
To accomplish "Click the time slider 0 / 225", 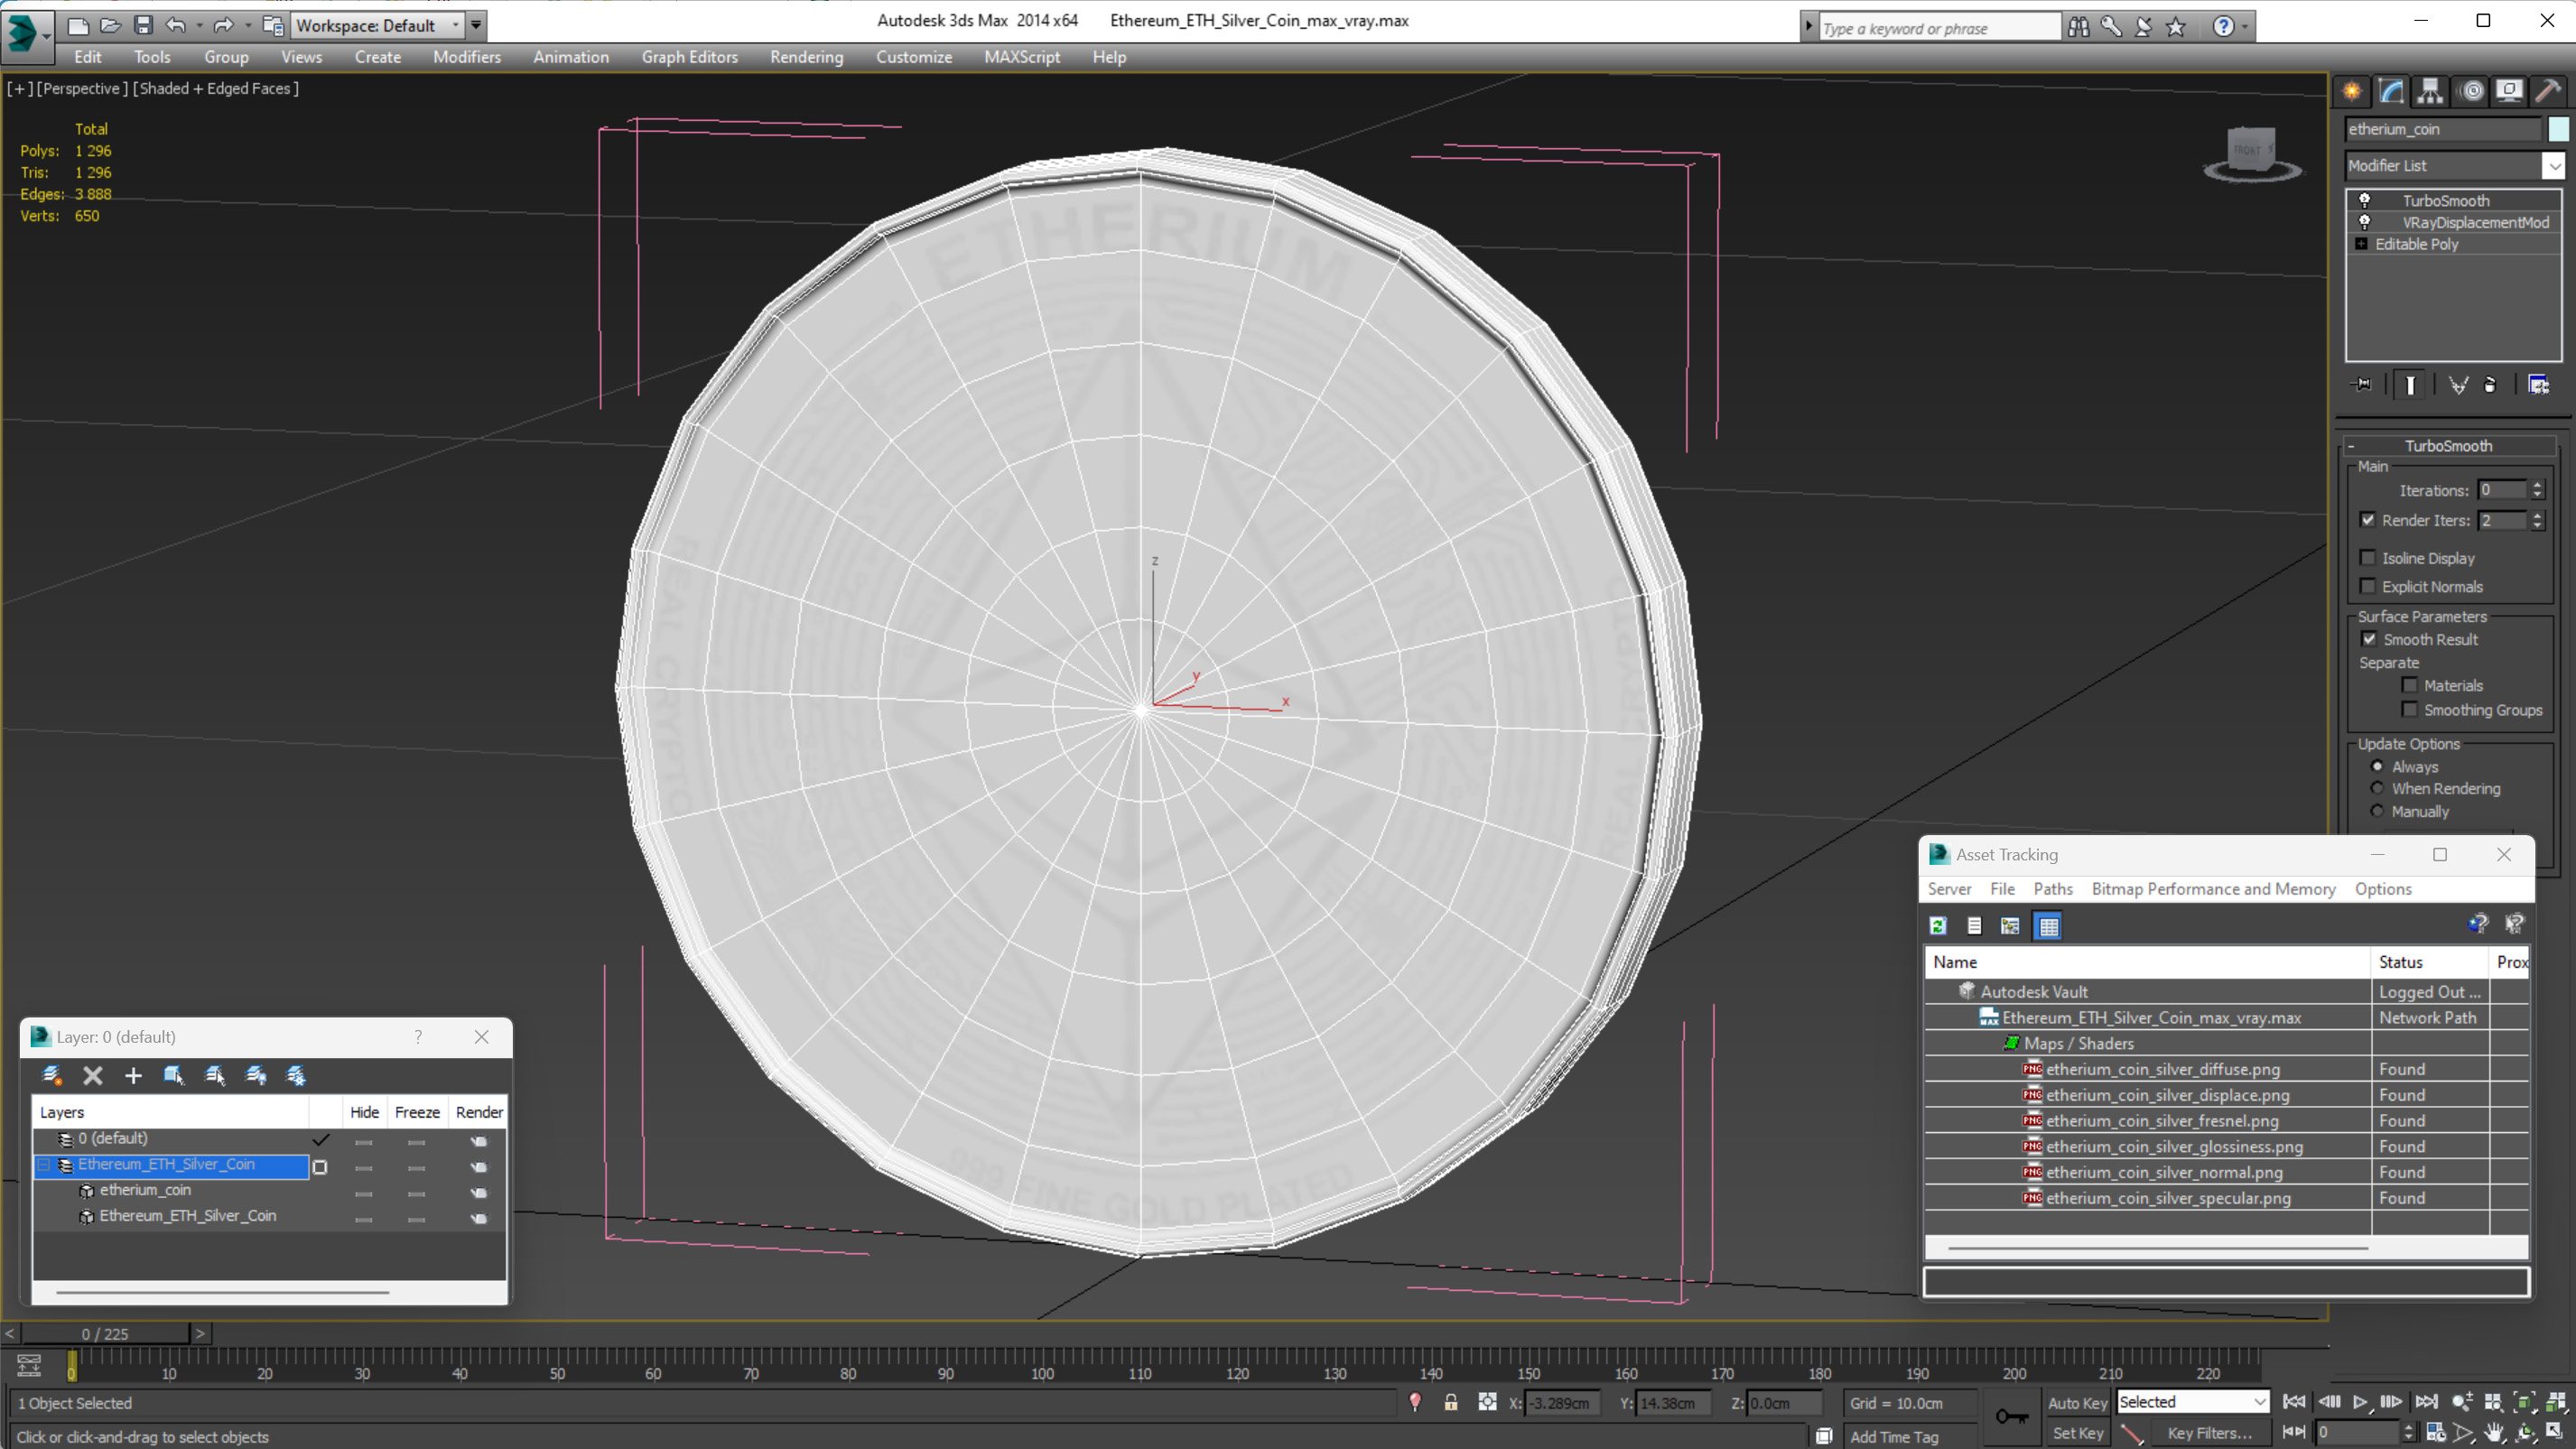I will 105,1333.
